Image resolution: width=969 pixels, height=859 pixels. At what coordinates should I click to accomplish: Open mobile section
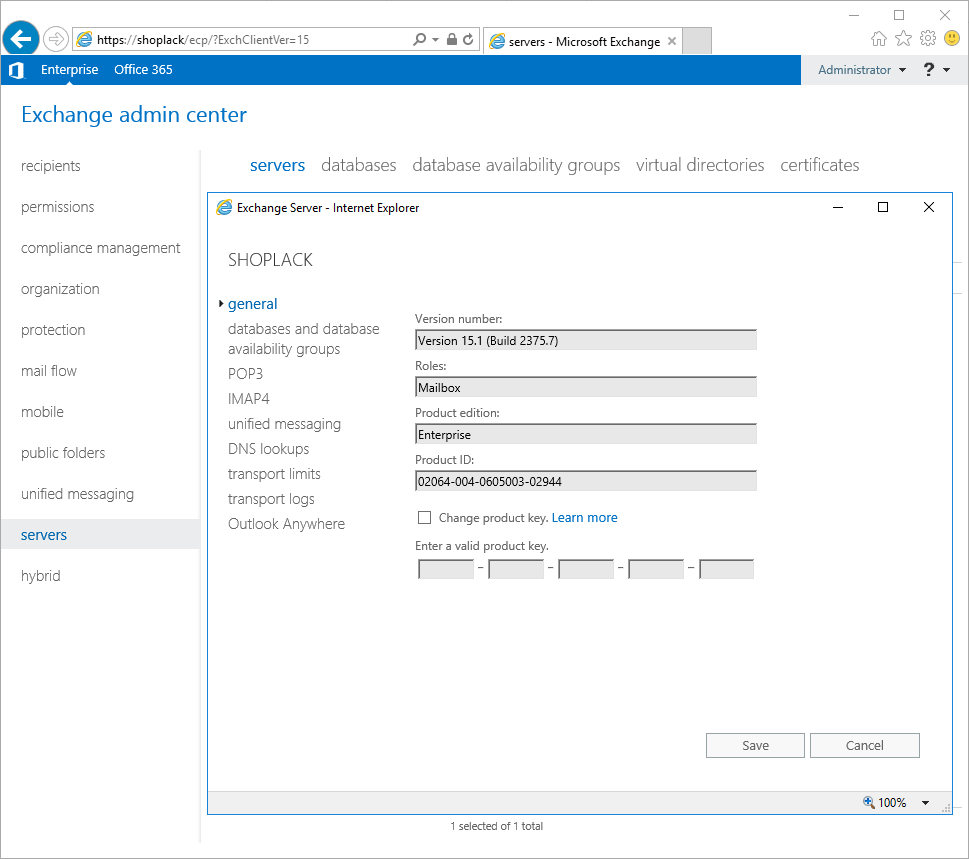tap(42, 412)
